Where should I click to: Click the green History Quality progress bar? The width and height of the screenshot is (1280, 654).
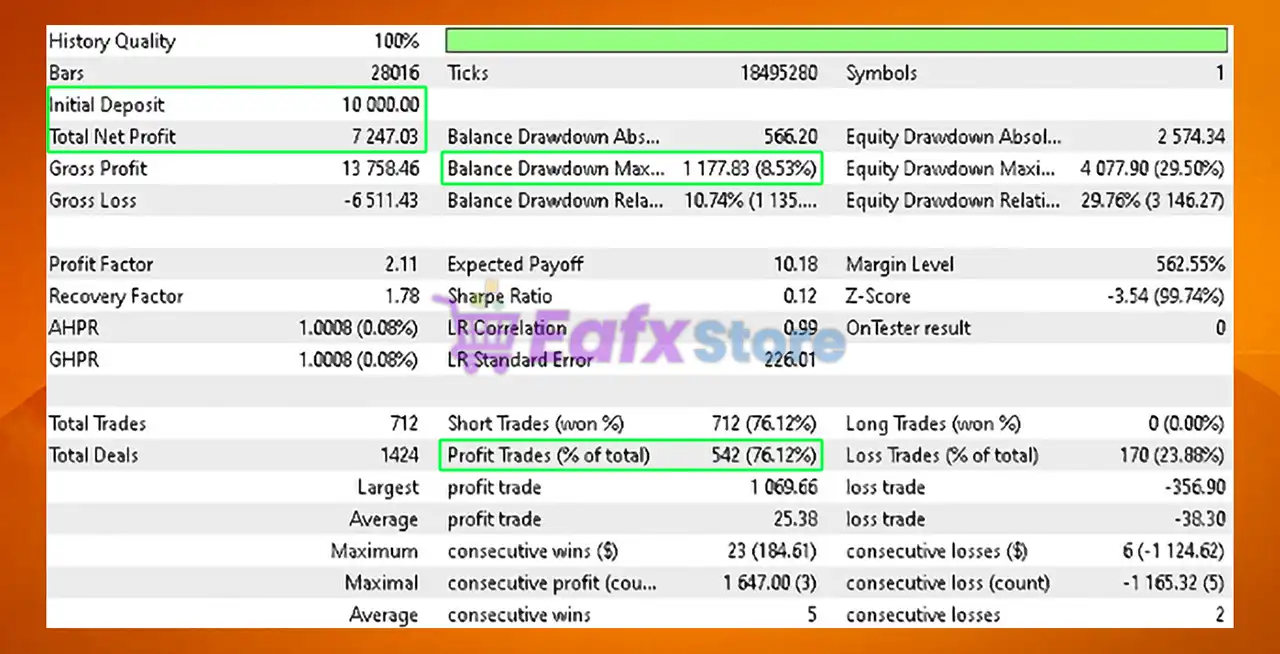836,41
